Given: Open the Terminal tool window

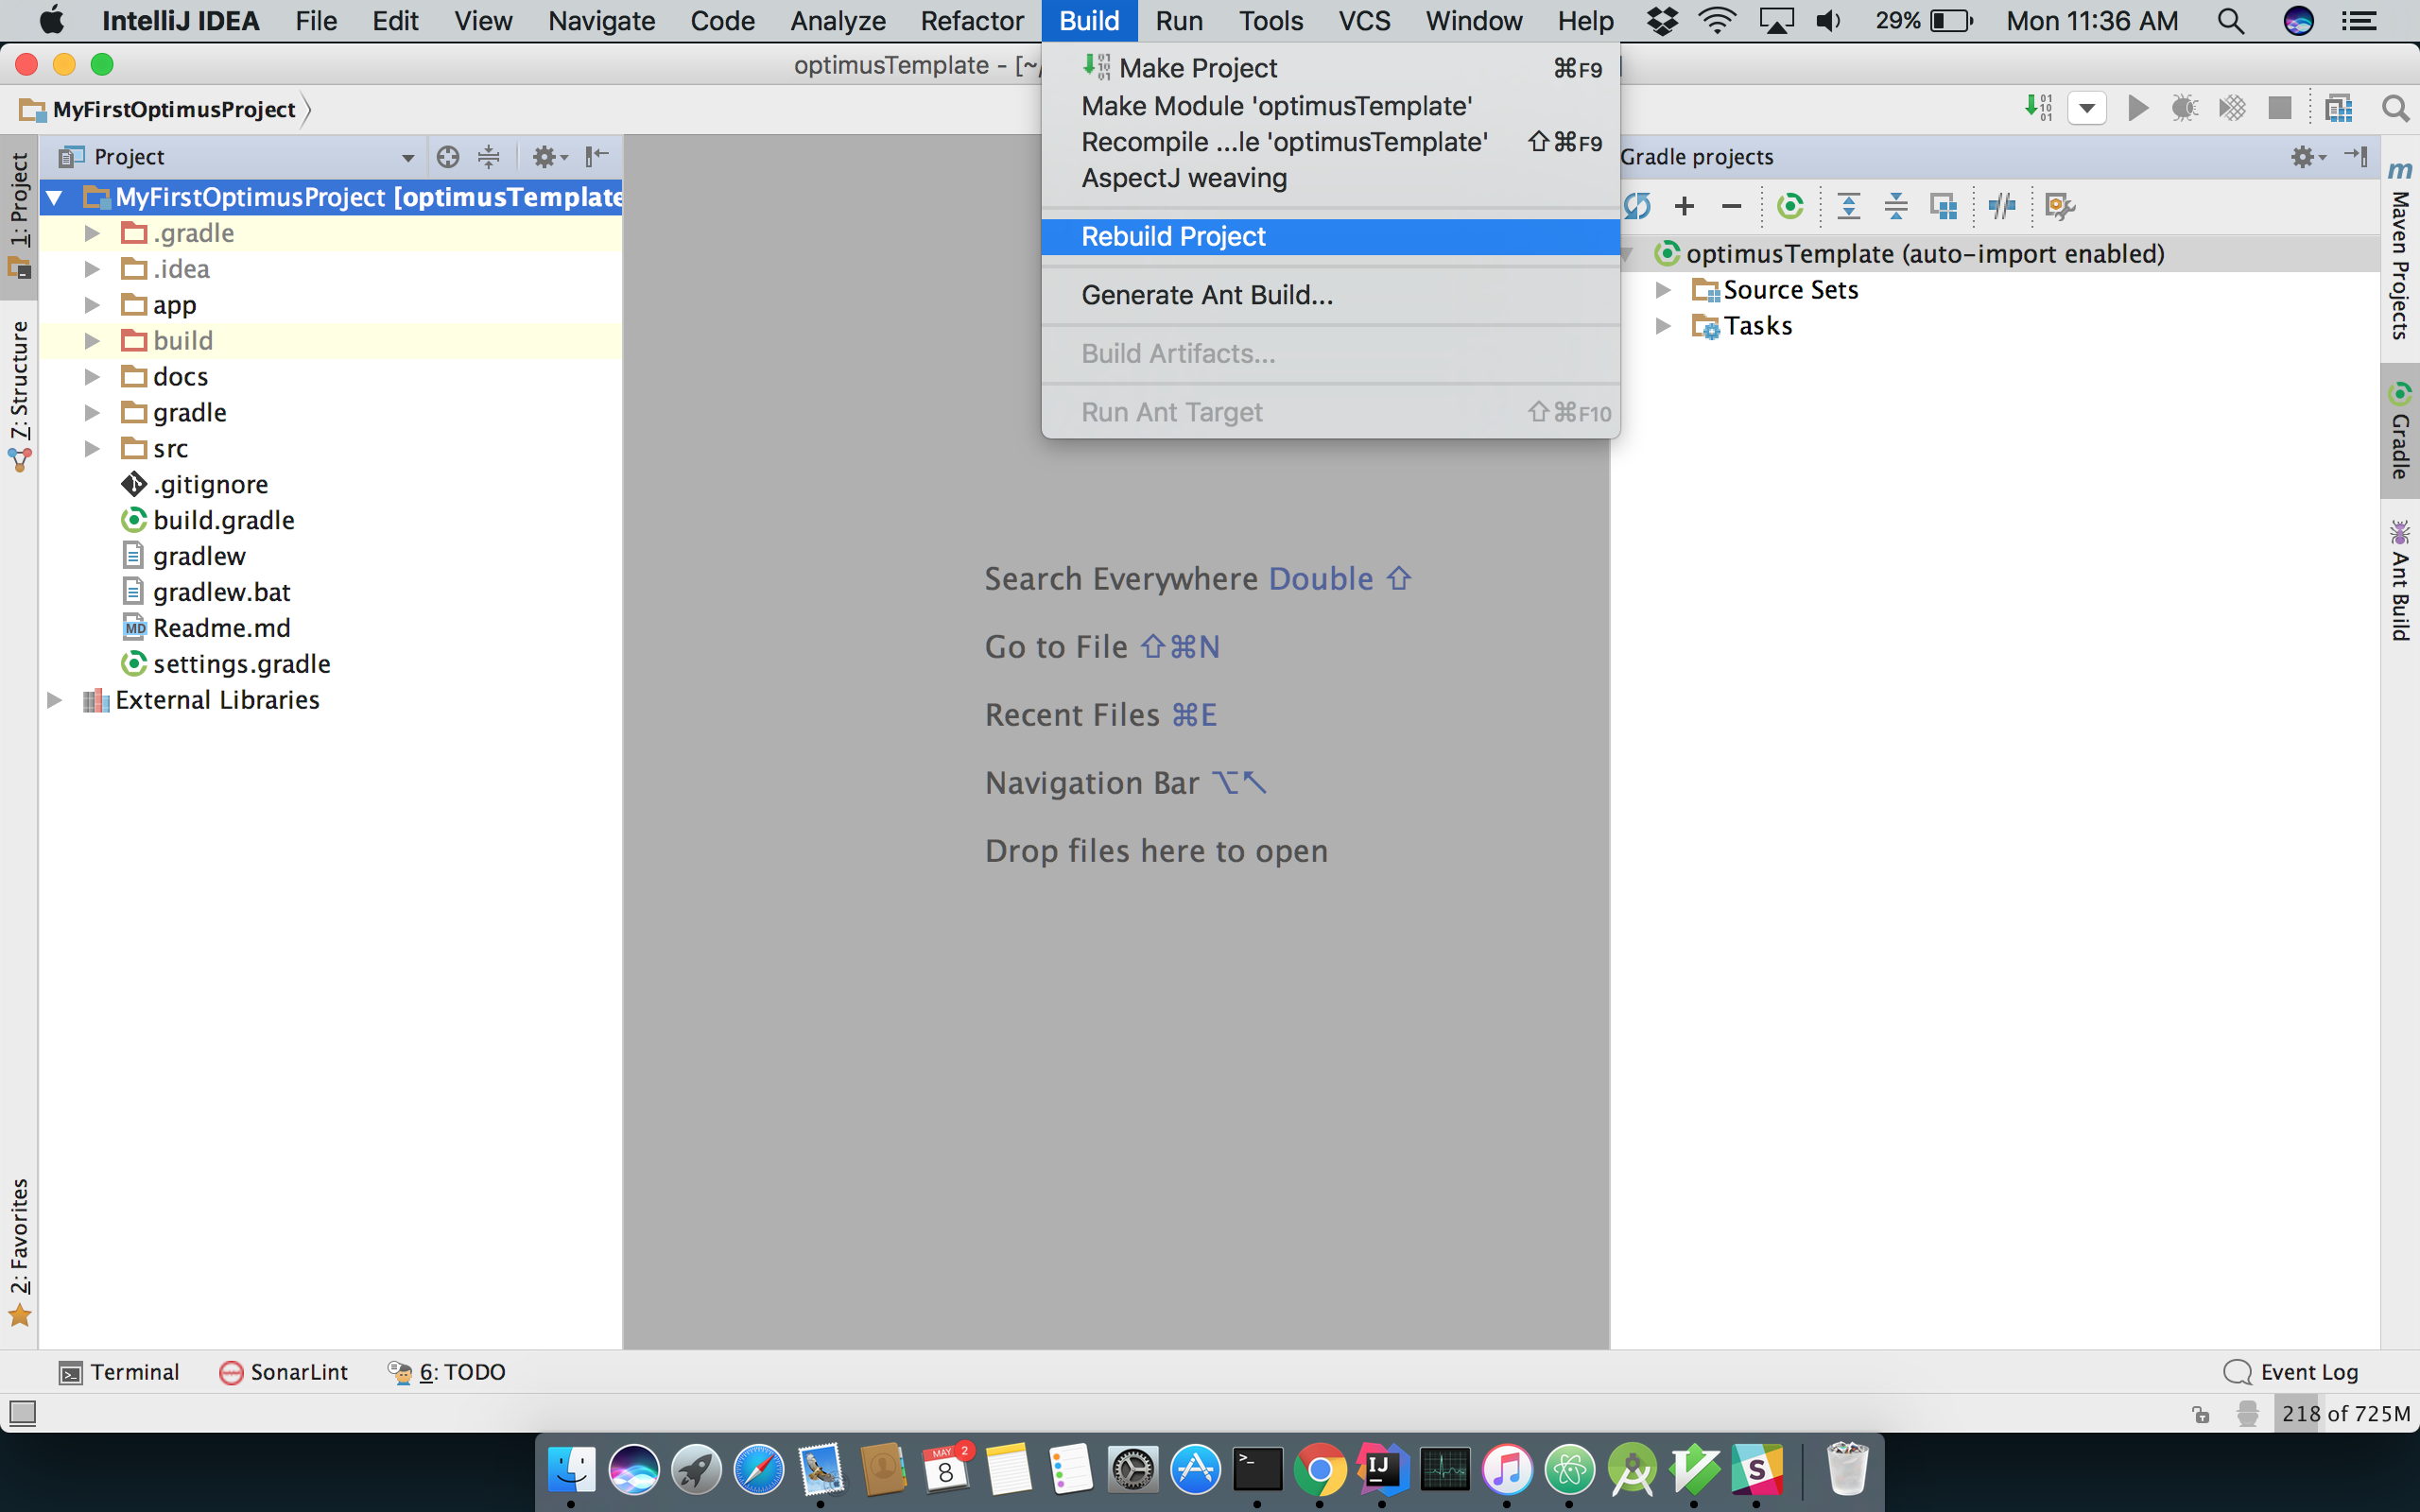Looking at the screenshot, I should pyautogui.click(x=119, y=1372).
